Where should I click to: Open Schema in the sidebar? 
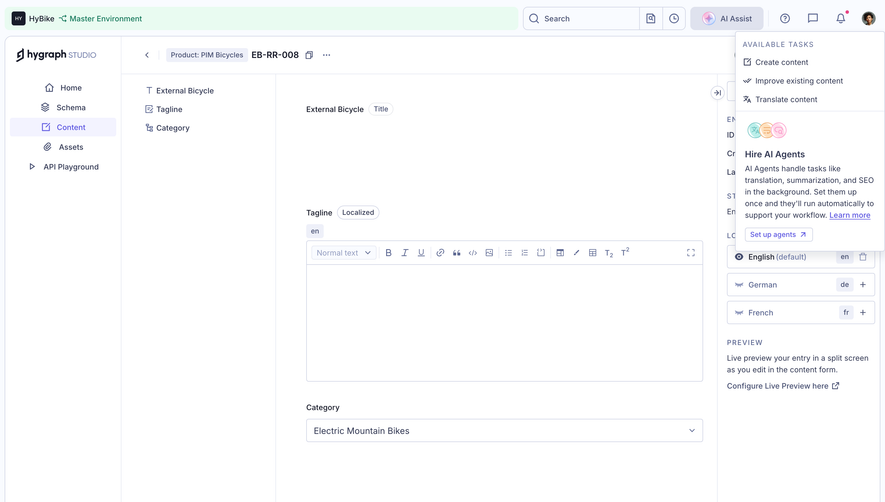63,108
